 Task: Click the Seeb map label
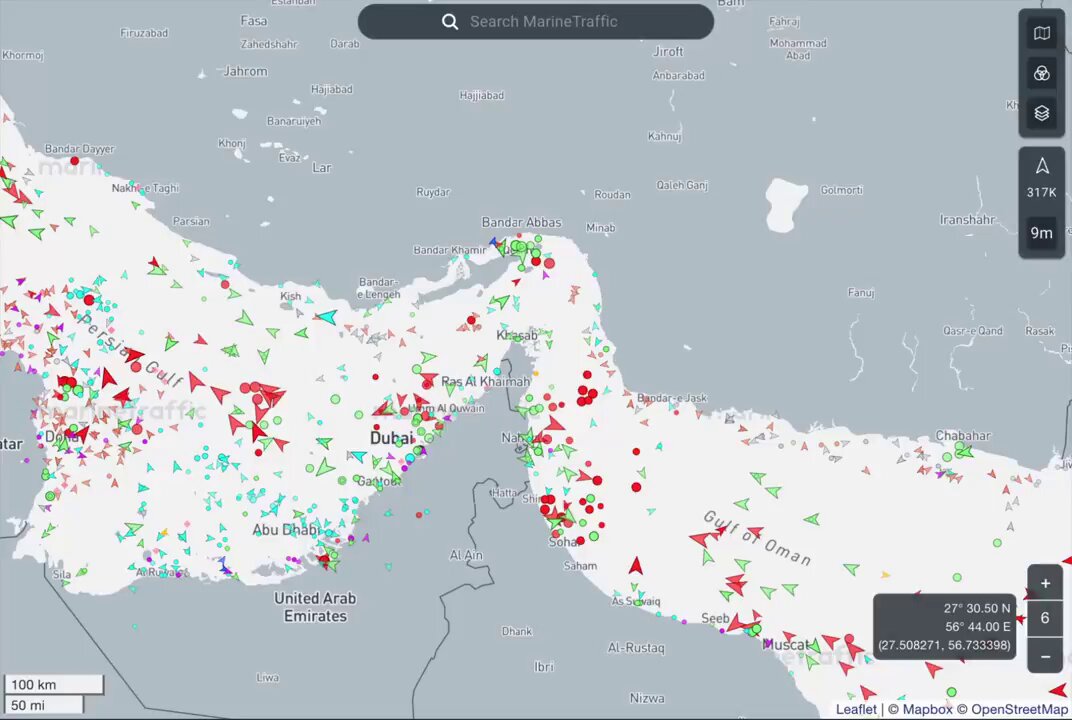(715, 618)
